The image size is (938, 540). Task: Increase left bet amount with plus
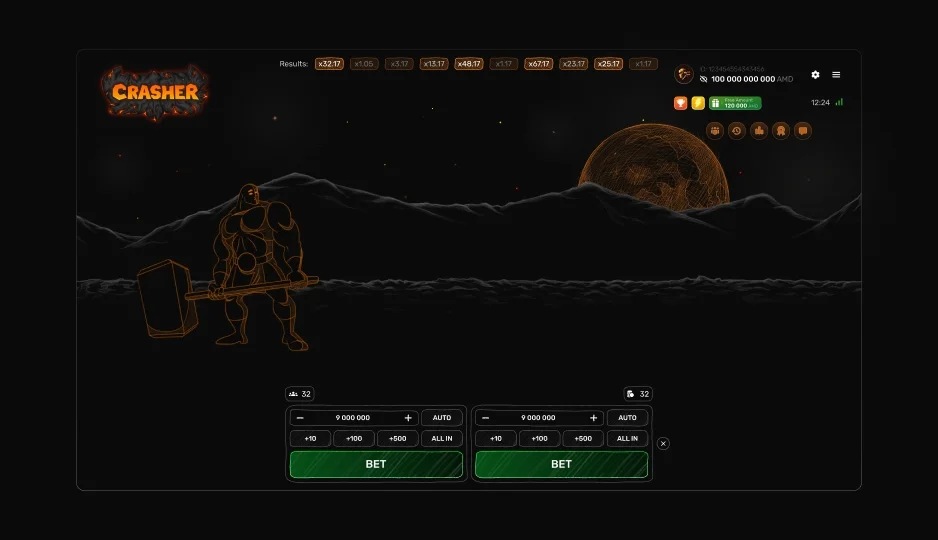408,418
